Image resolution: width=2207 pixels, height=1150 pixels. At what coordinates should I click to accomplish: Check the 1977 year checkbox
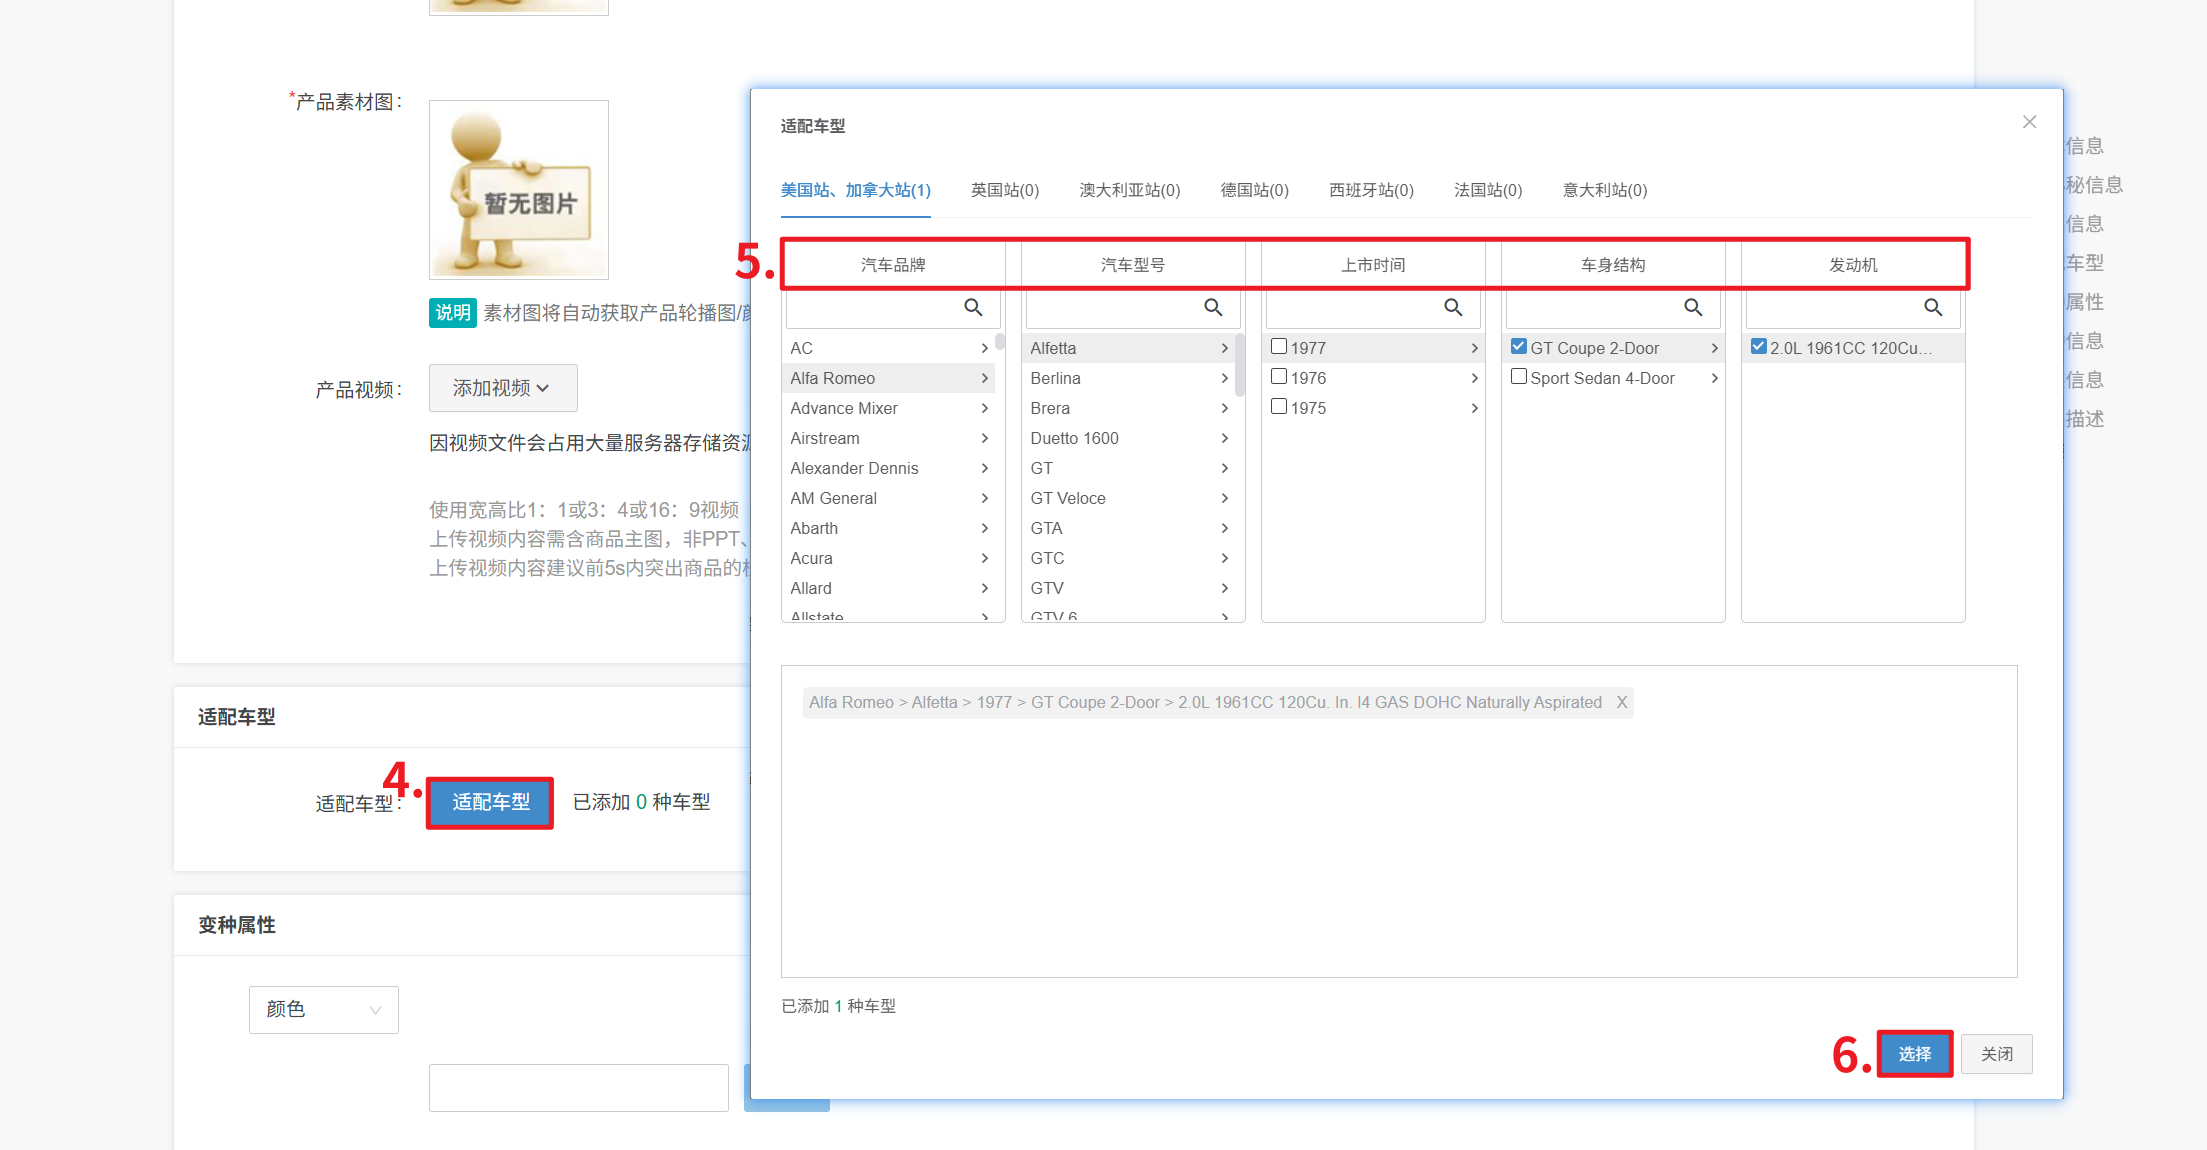1279,347
